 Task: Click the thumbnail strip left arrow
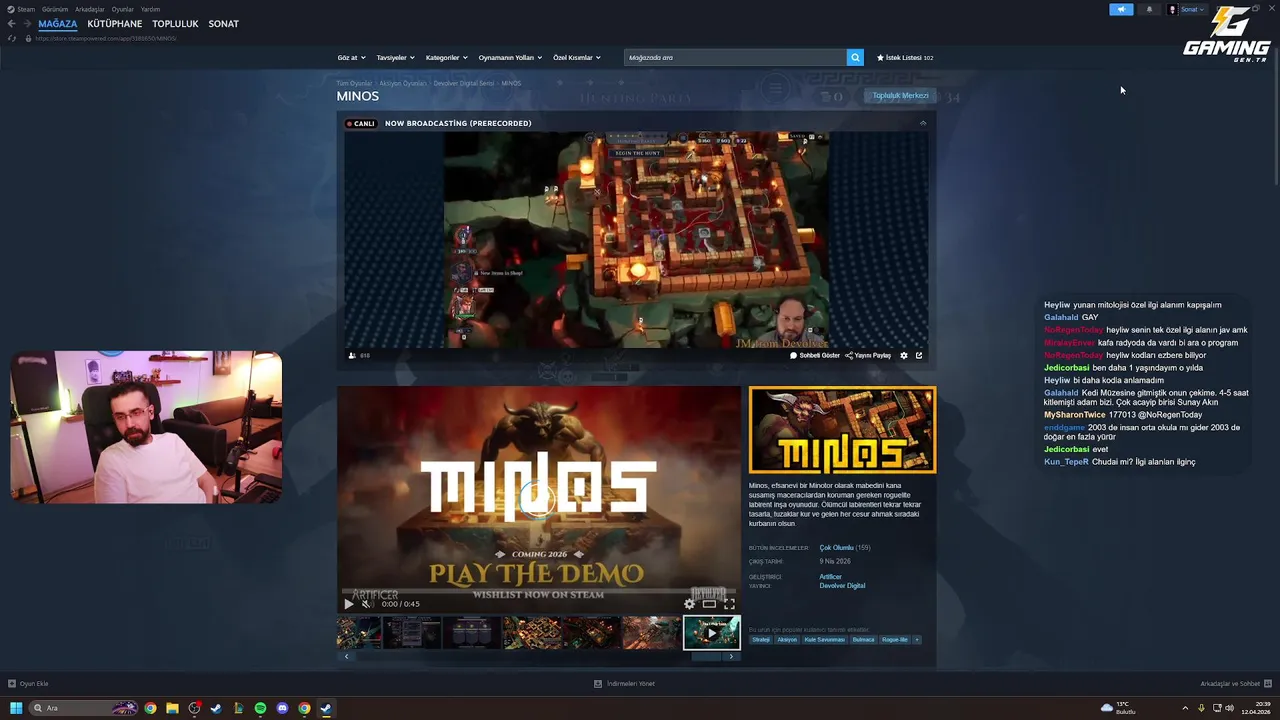coord(347,656)
